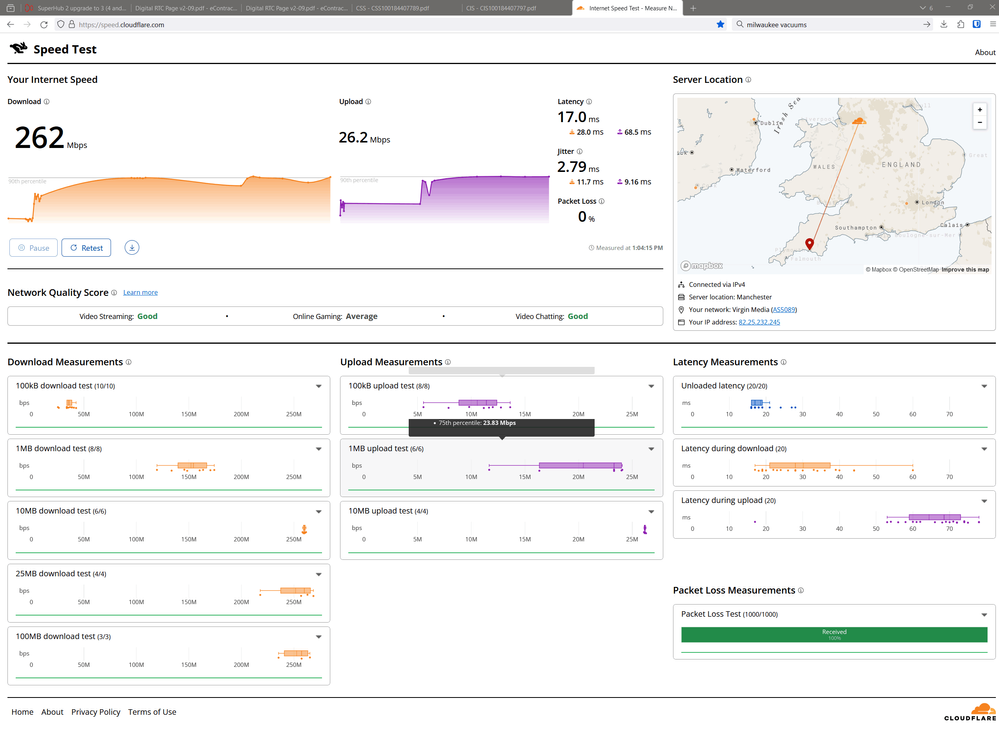Image resolution: width=999 pixels, height=729 pixels.
Task: Open the AS5089 network link
Action: click(x=784, y=310)
